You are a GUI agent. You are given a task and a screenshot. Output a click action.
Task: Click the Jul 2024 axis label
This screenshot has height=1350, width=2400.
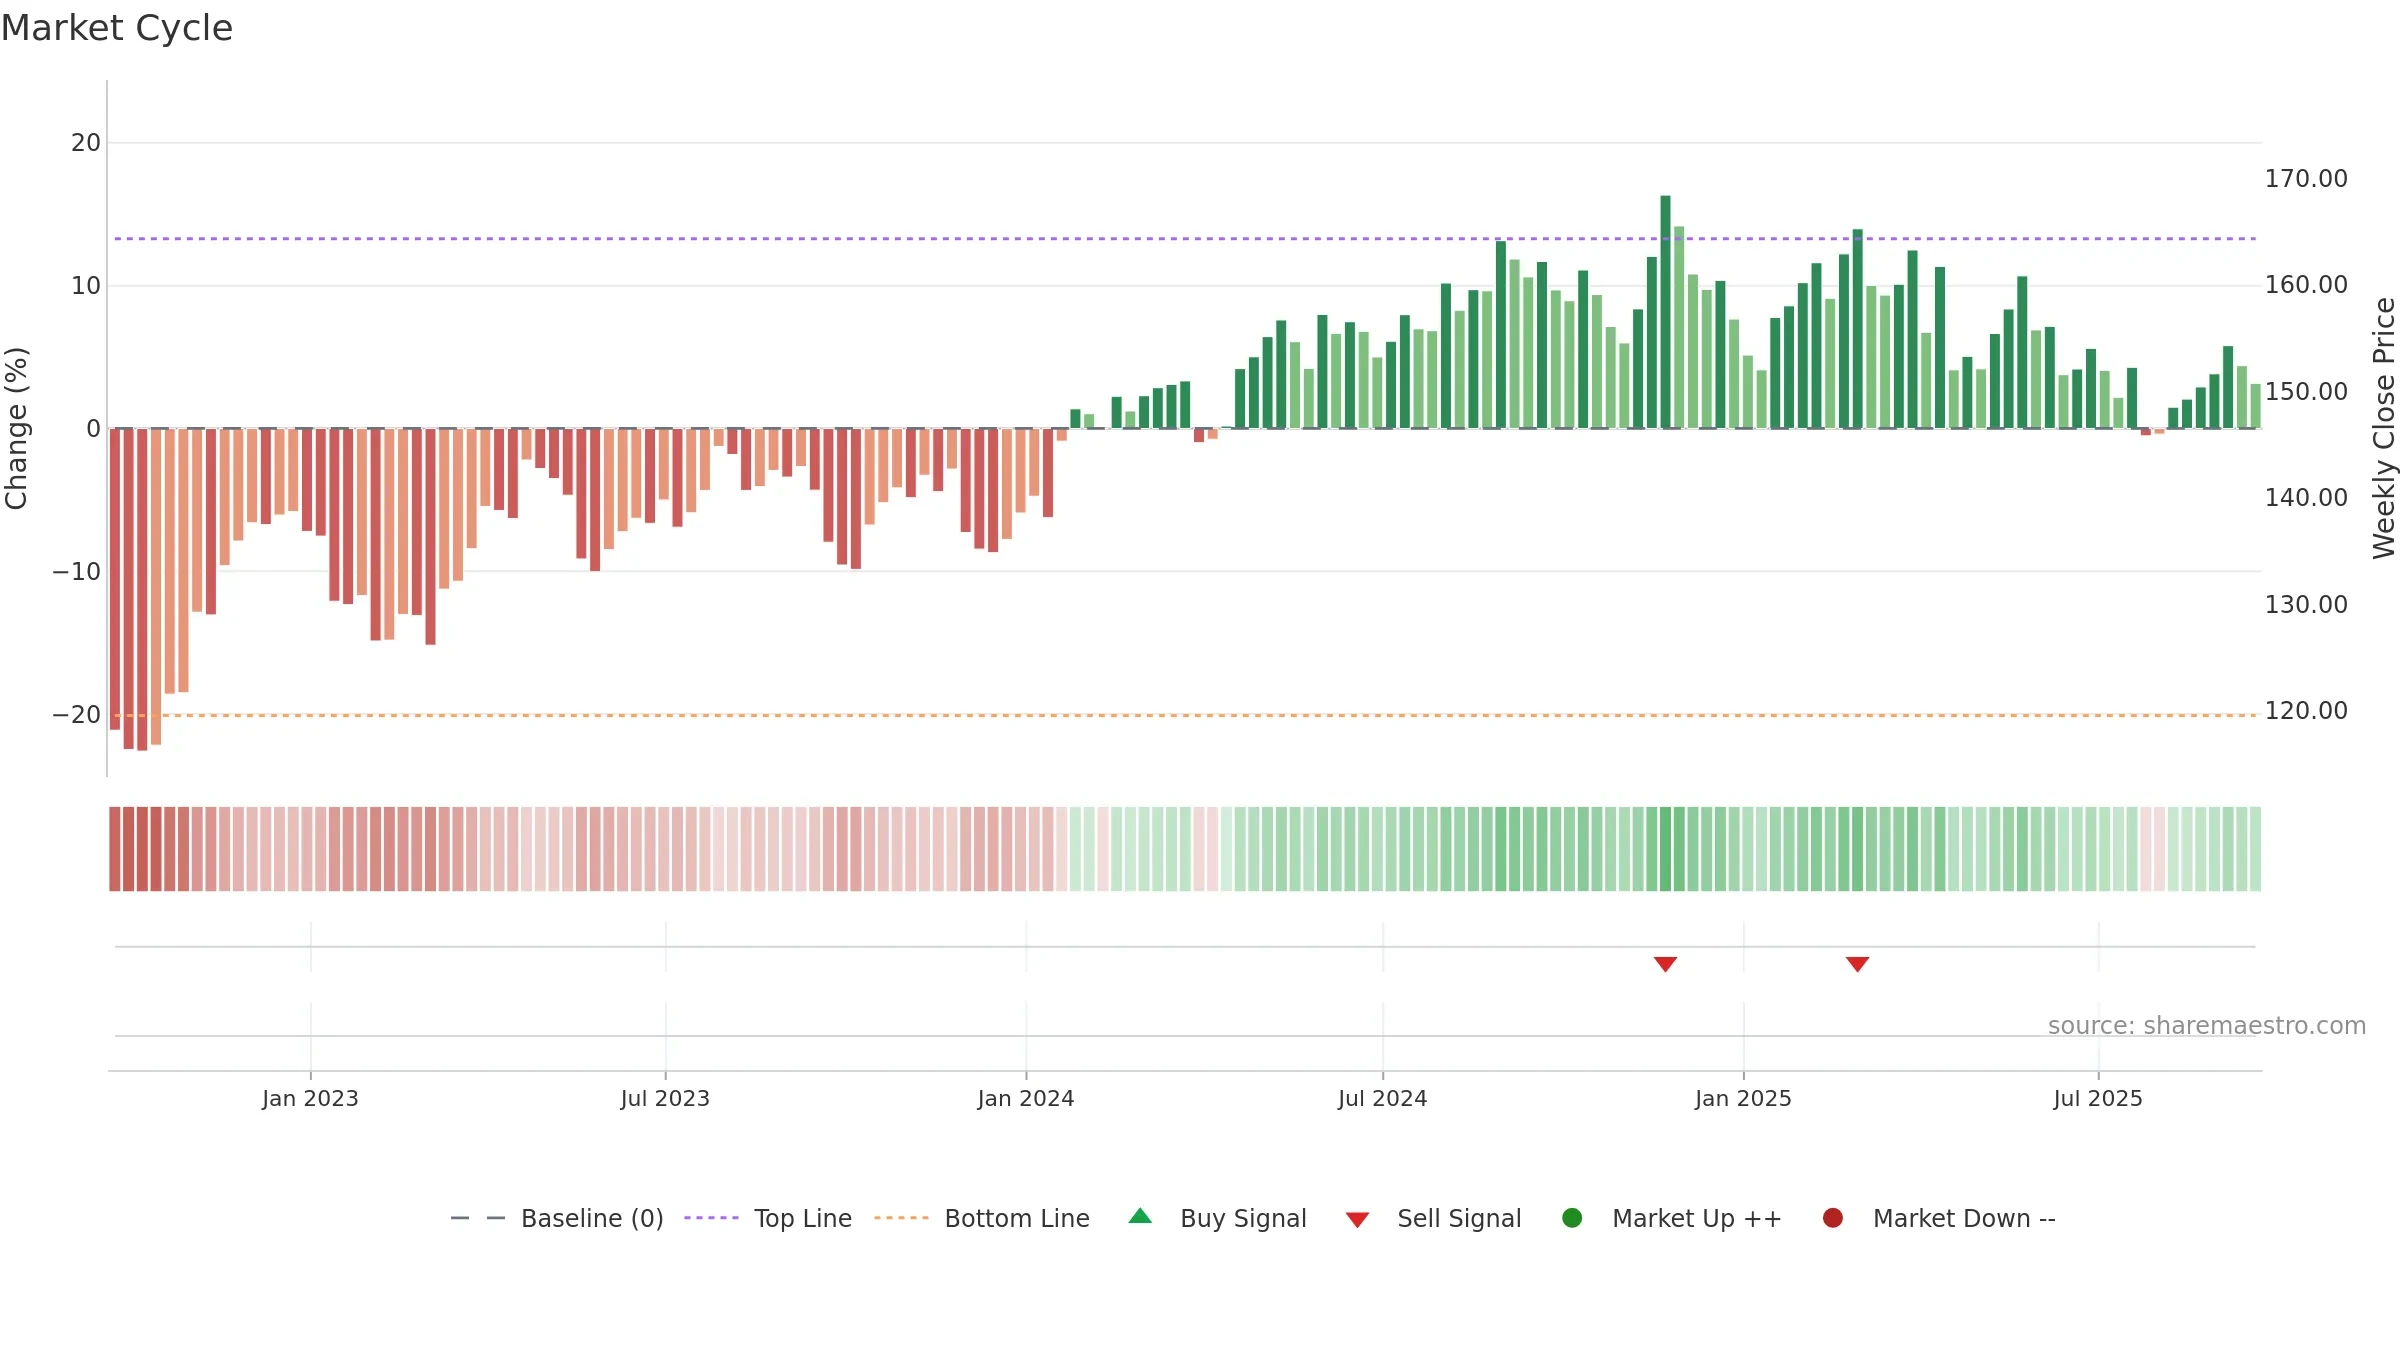[1382, 1098]
